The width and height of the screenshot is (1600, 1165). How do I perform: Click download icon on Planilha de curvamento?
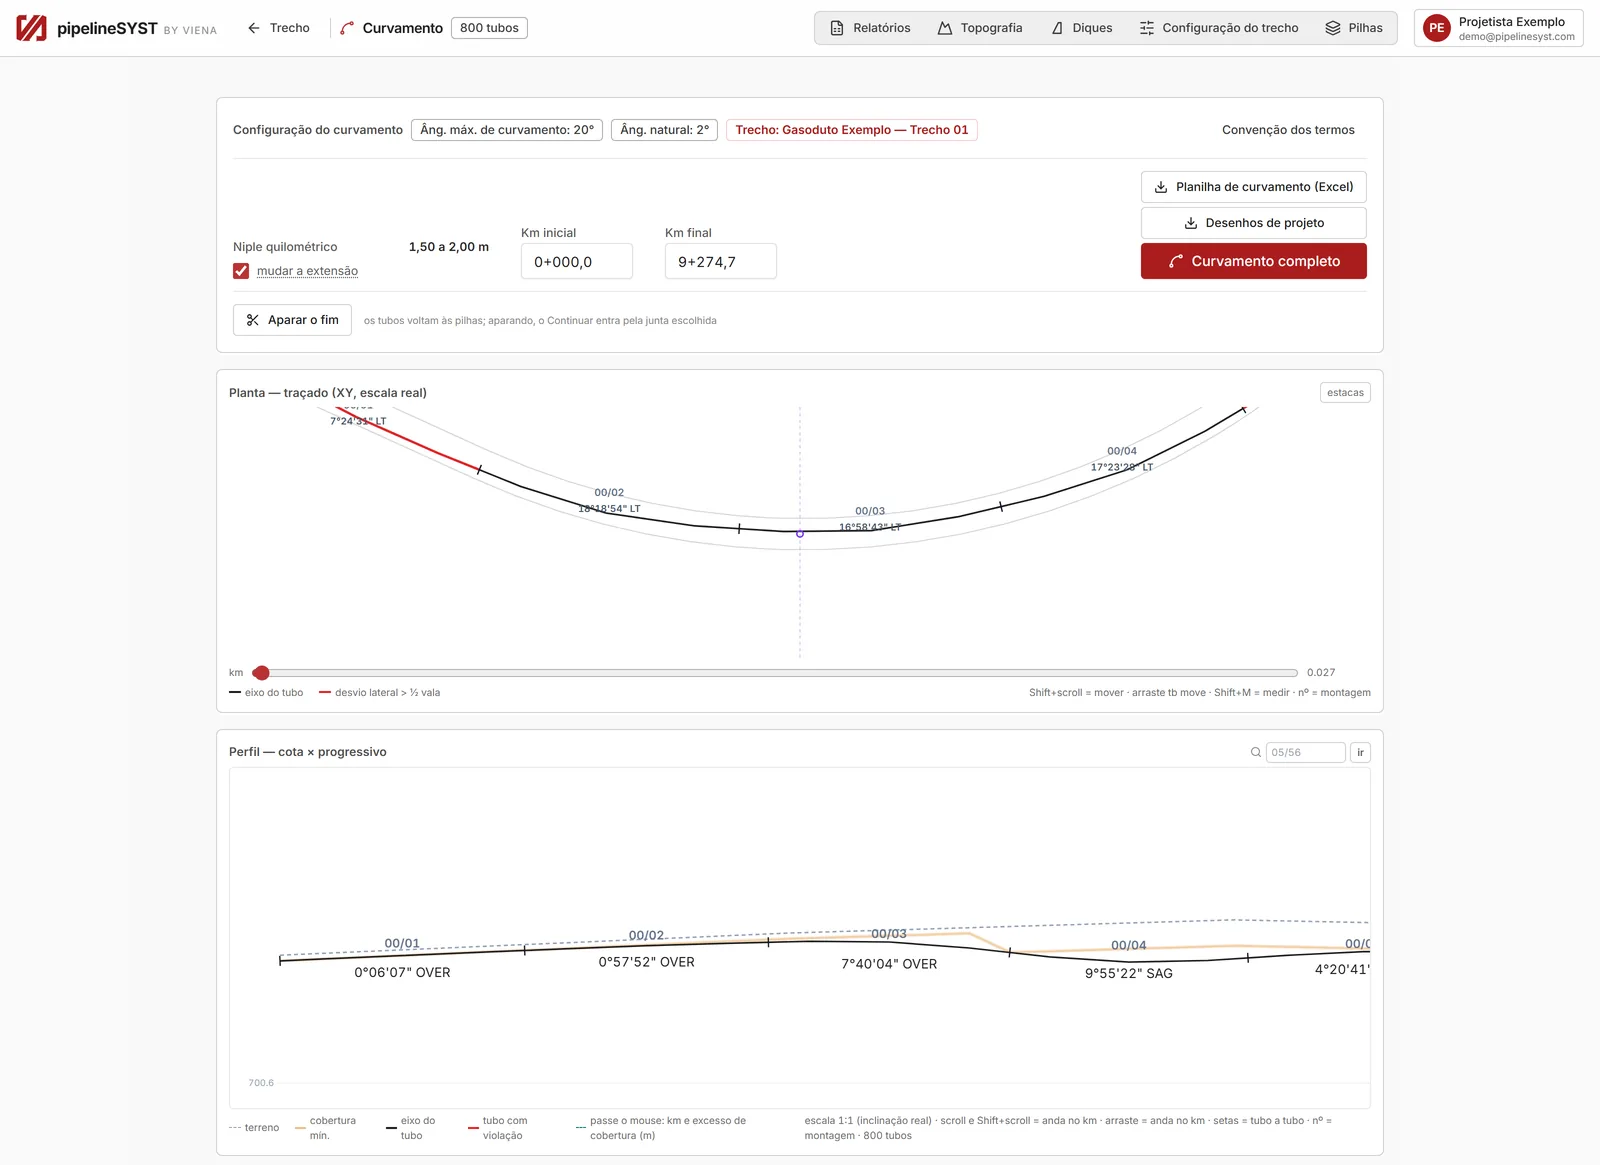click(1161, 187)
